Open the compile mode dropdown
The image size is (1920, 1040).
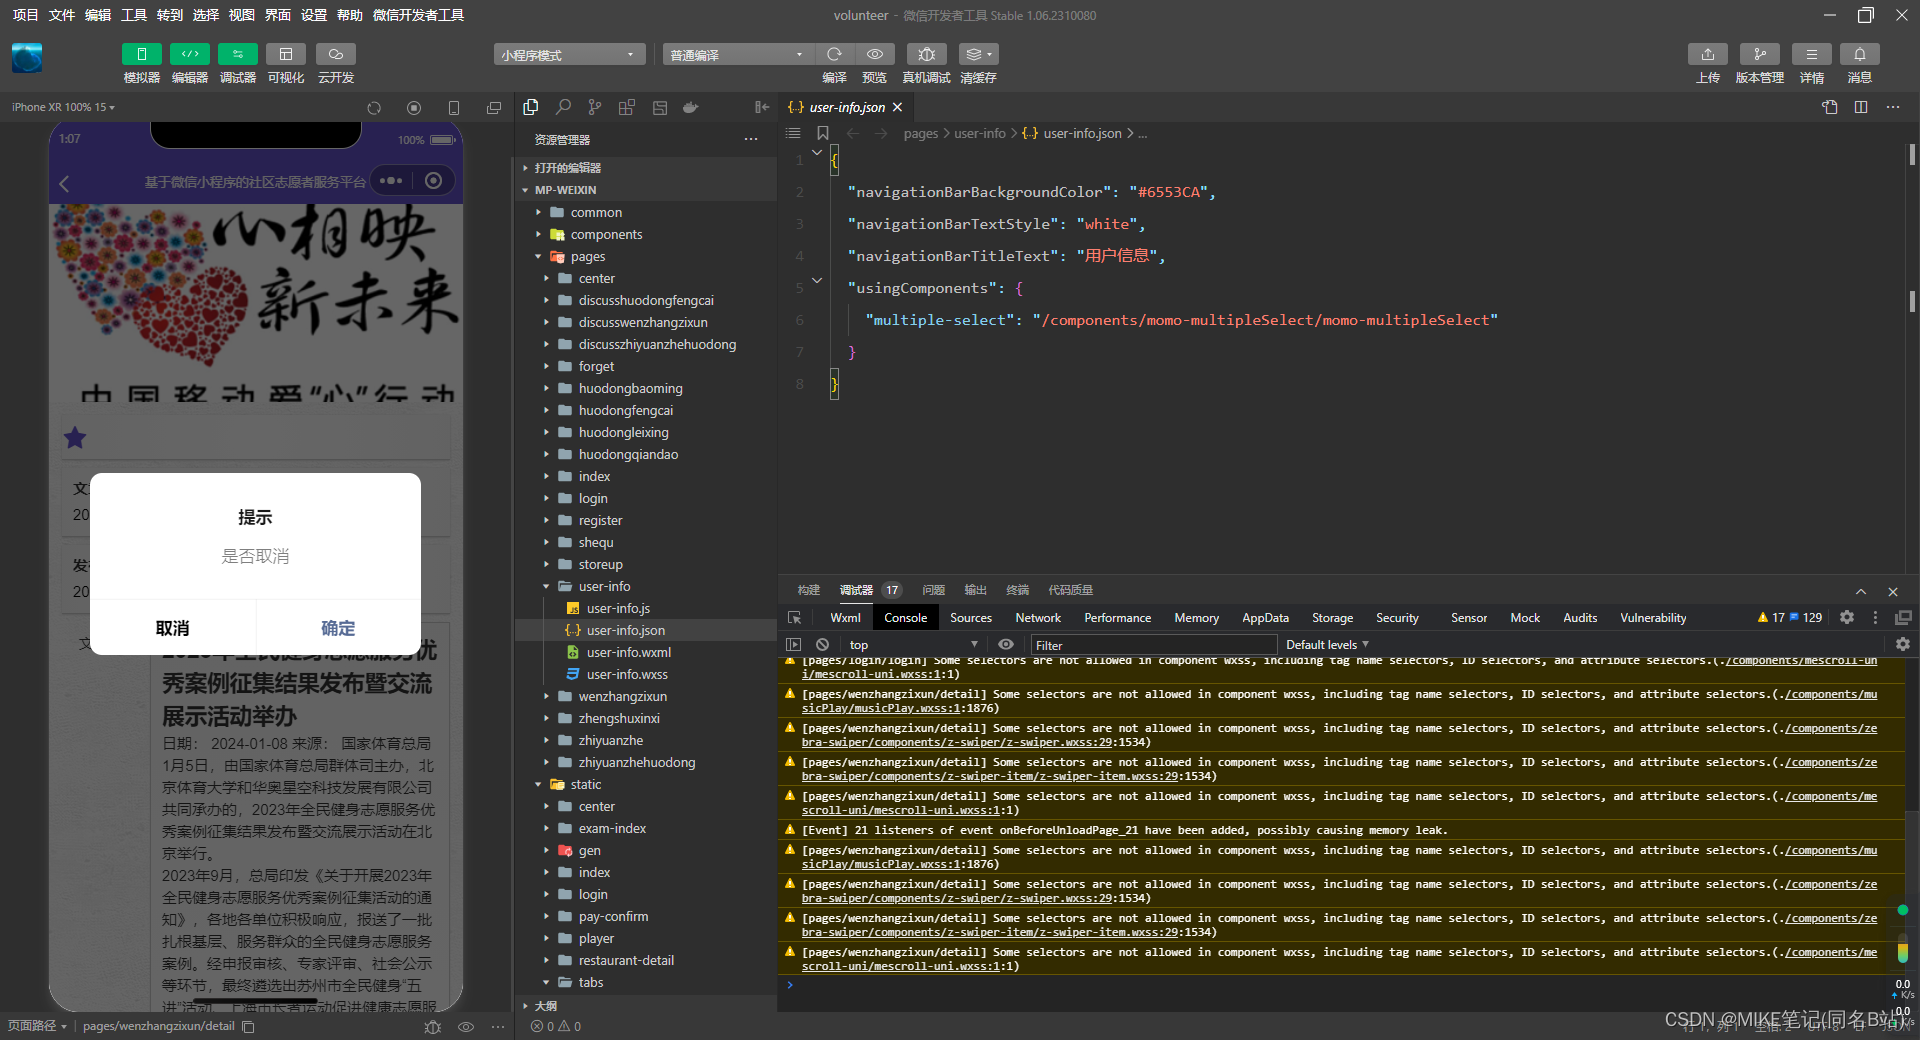(x=738, y=55)
